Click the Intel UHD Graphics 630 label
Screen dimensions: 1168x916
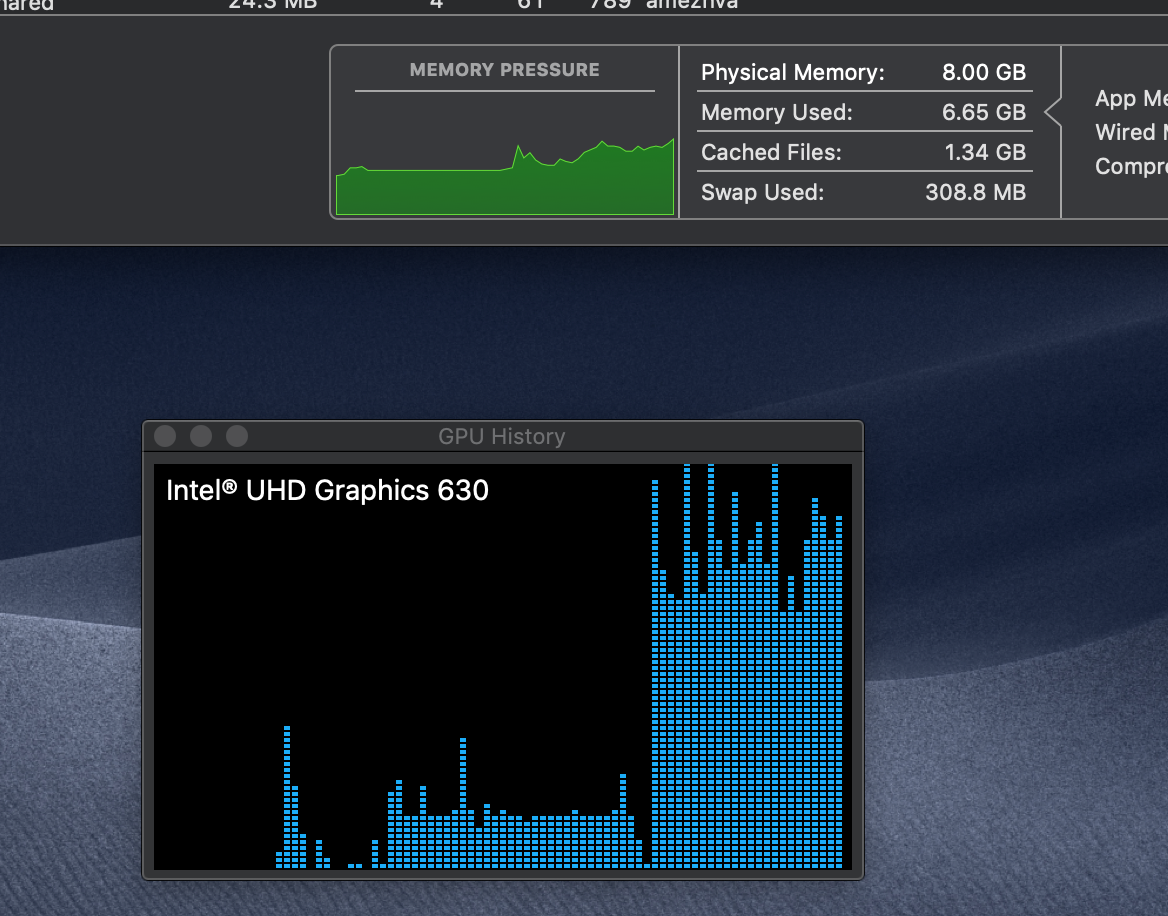click(327, 491)
